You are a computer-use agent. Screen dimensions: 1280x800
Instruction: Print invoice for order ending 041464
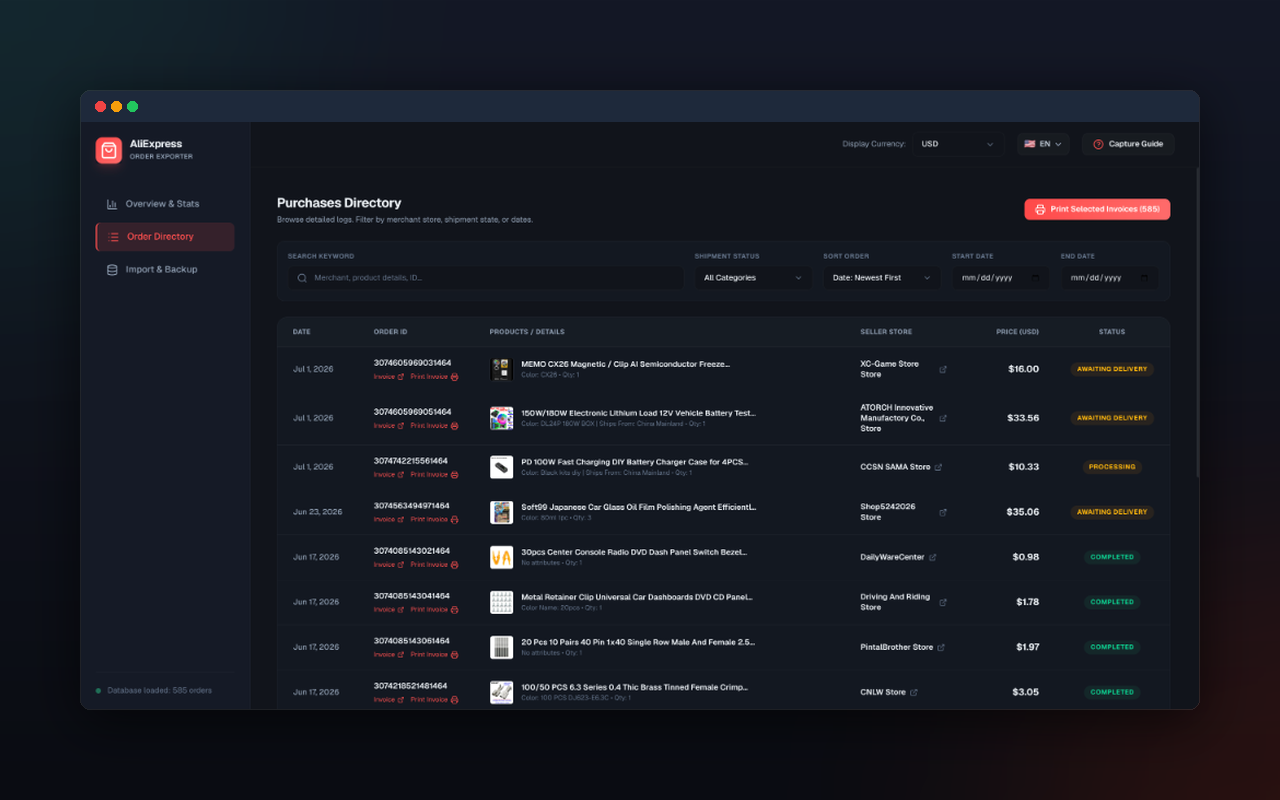coord(434,610)
